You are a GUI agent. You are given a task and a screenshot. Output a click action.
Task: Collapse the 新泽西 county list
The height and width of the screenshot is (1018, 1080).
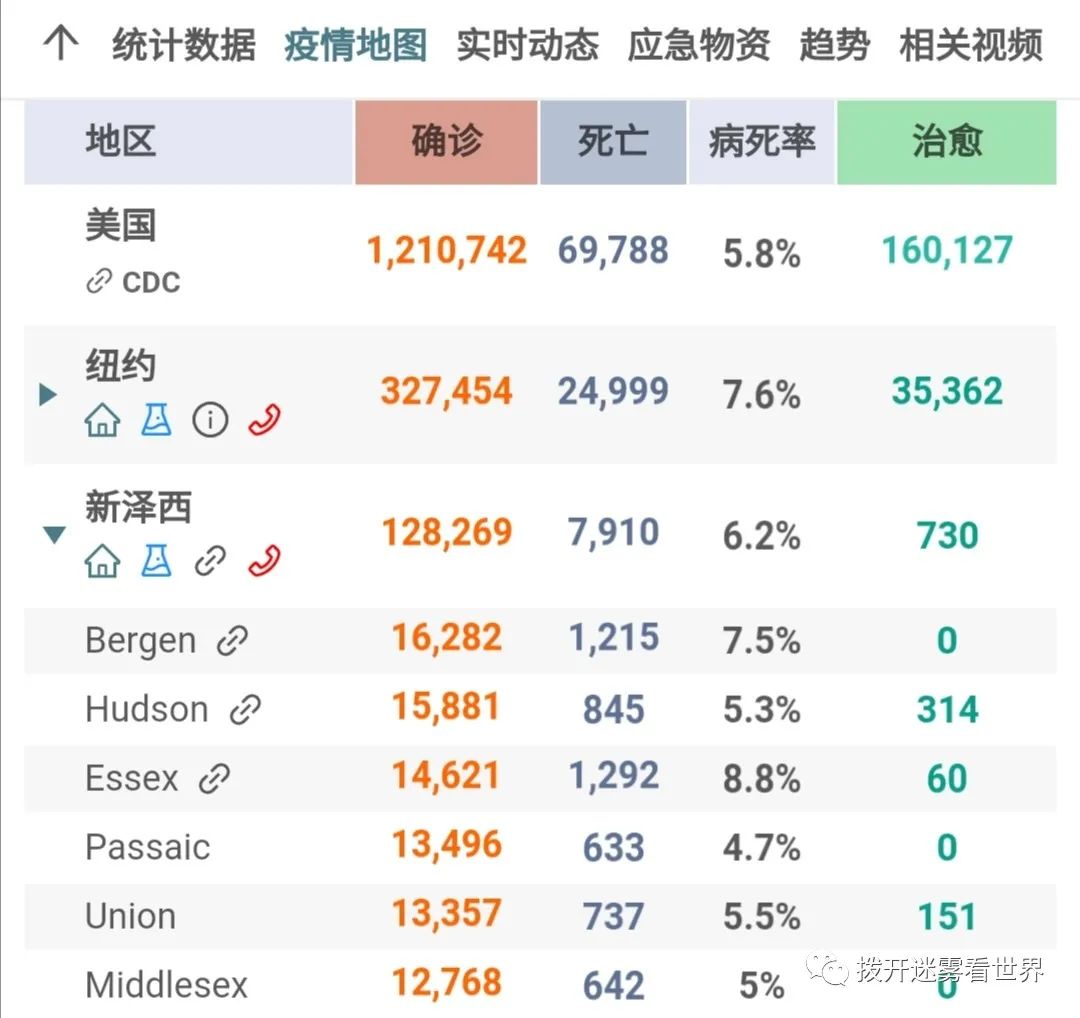click(54, 535)
